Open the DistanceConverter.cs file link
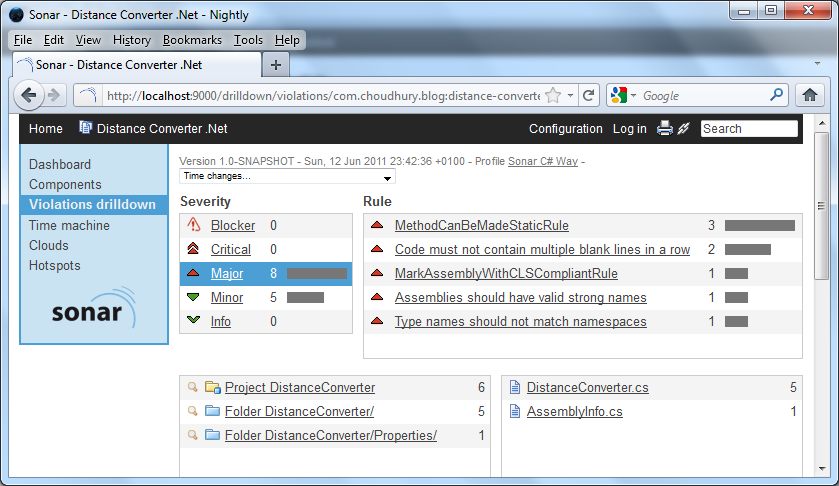 588,387
